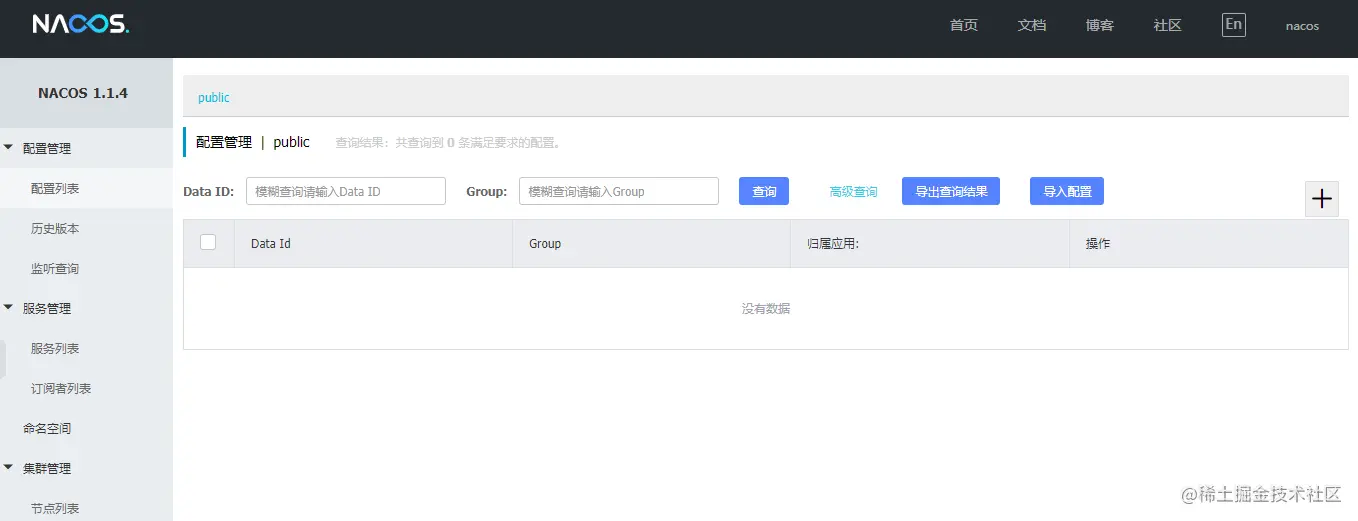This screenshot has height=521, width=1358.
Task: Click the Group column header
Action: [x=651, y=243]
